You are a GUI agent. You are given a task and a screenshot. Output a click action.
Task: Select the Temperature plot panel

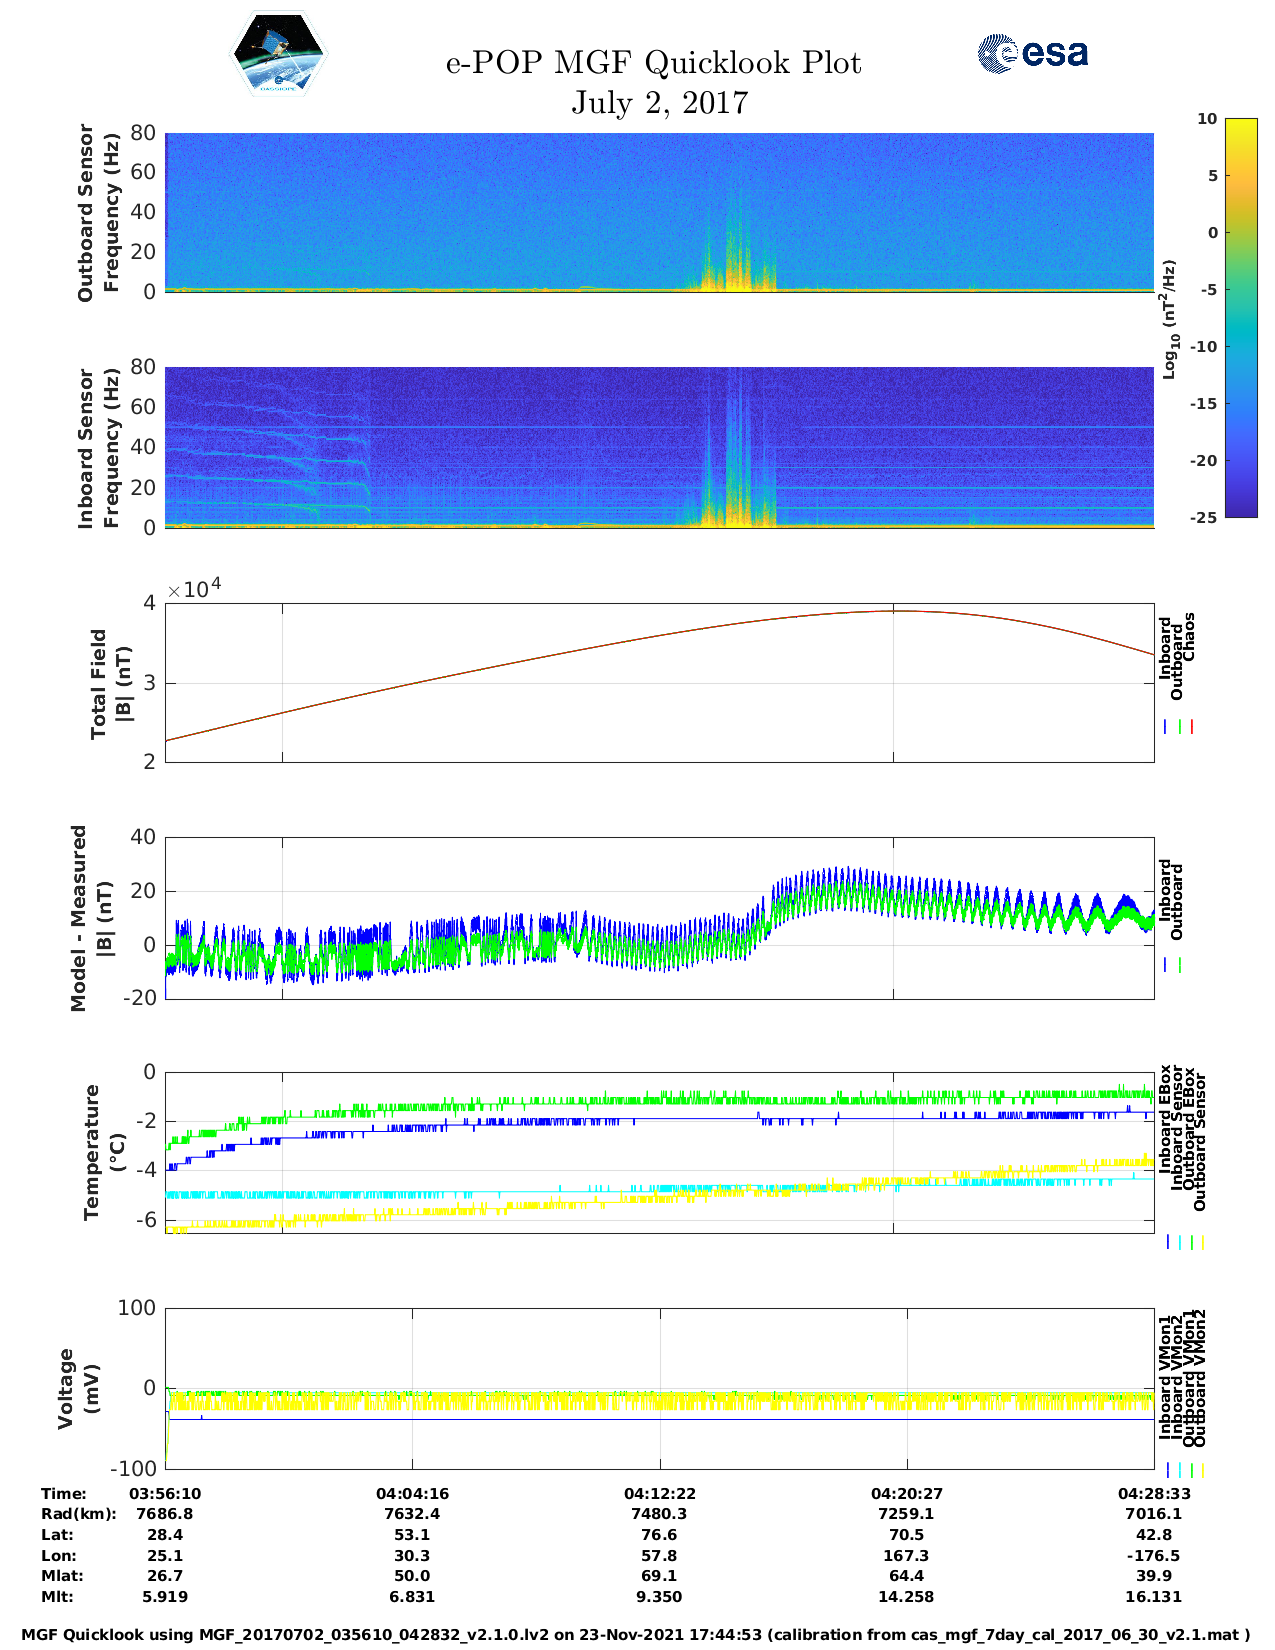[x=659, y=1152]
